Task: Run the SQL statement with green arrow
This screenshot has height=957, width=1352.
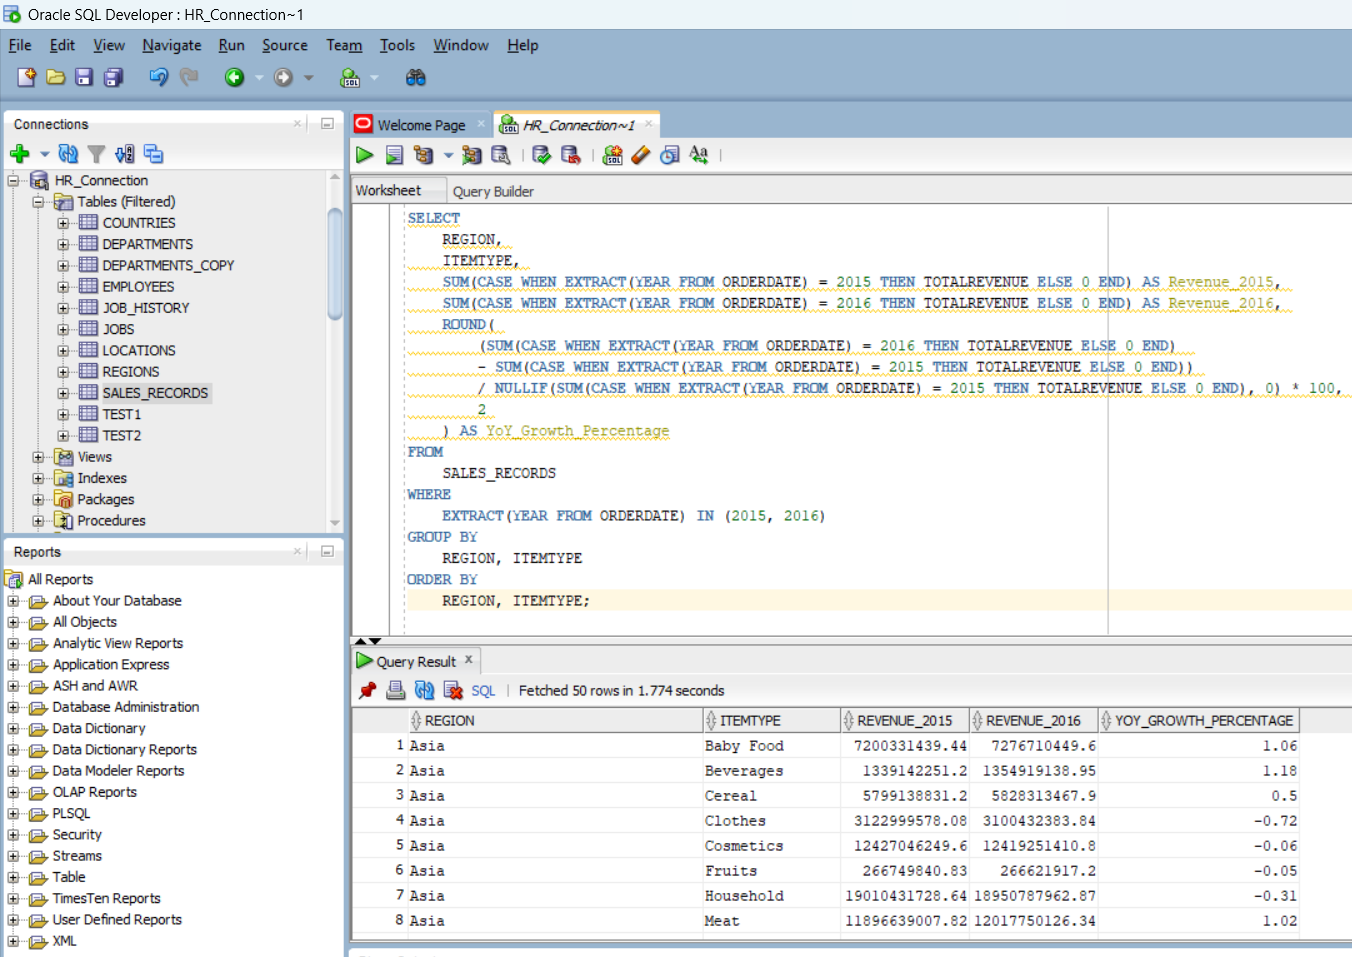Action: click(x=364, y=155)
